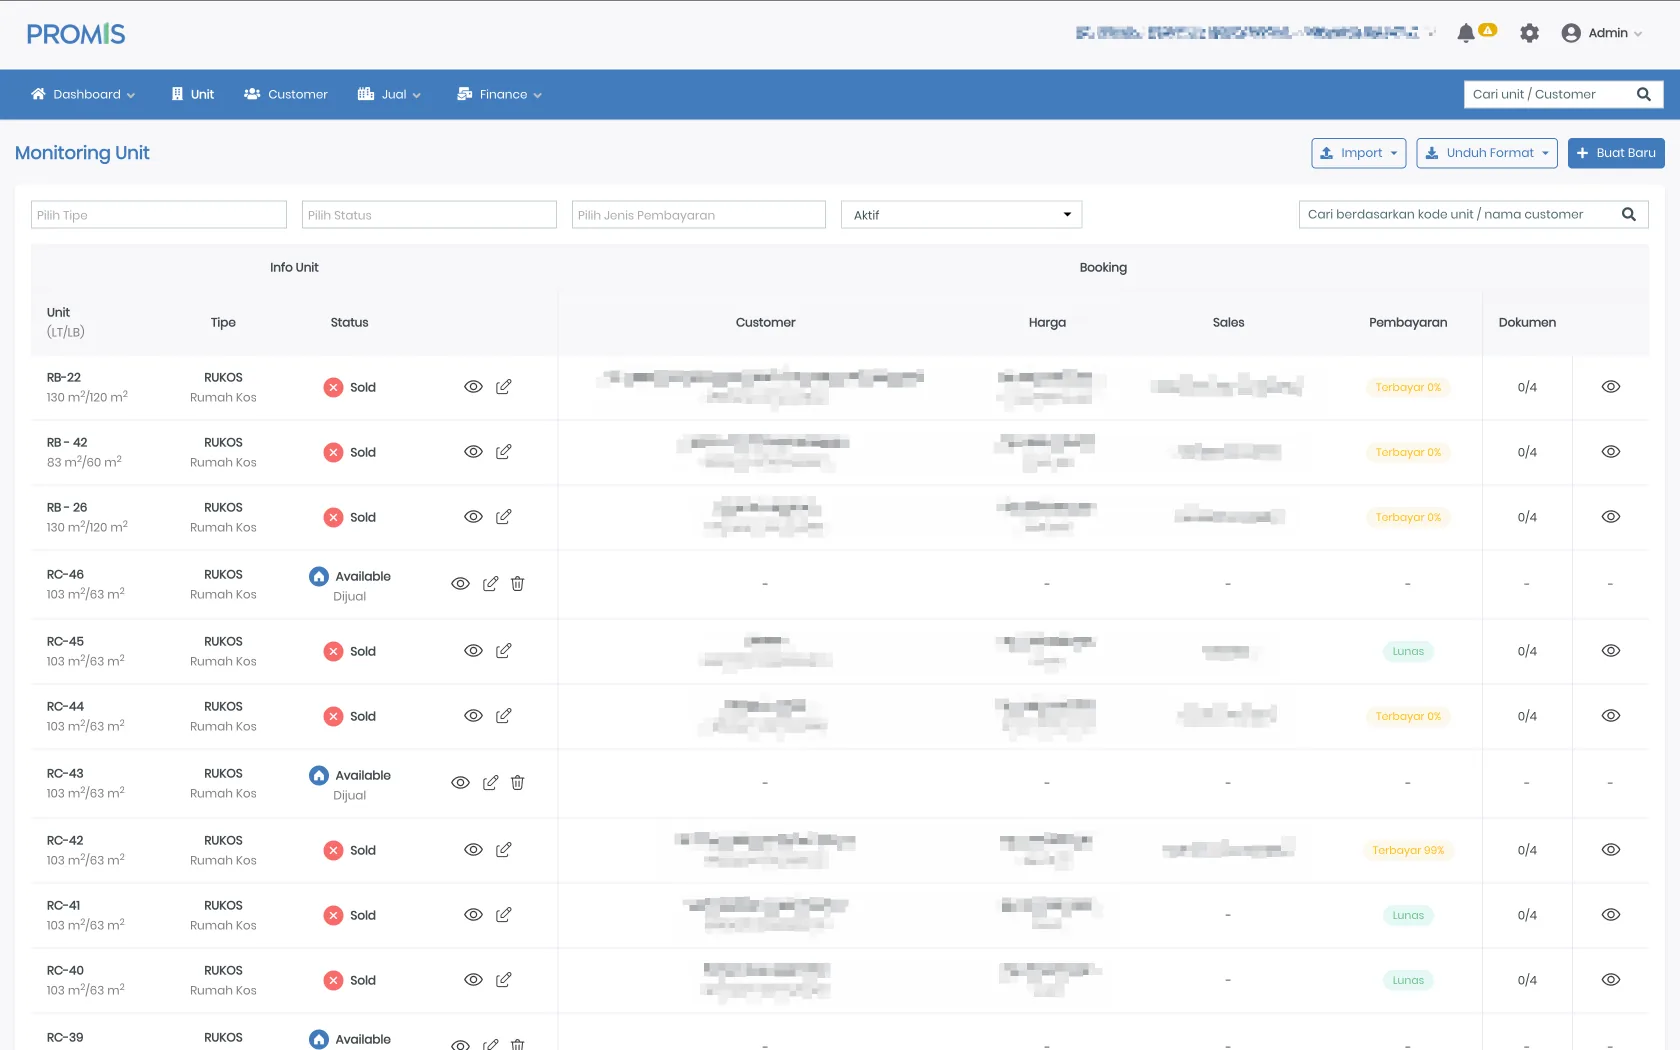Click the Lunas badge for RC-41
Viewport: 1680px width, 1050px height.
coord(1408,915)
